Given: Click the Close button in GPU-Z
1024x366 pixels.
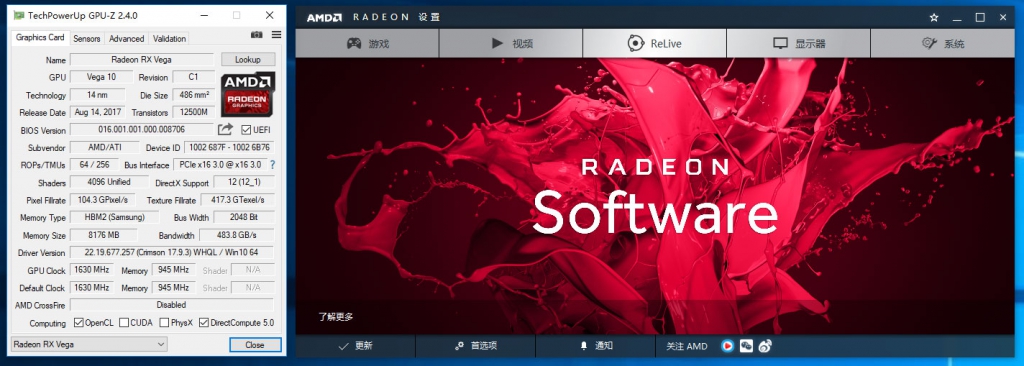Looking at the screenshot, I should tap(255, 344).
